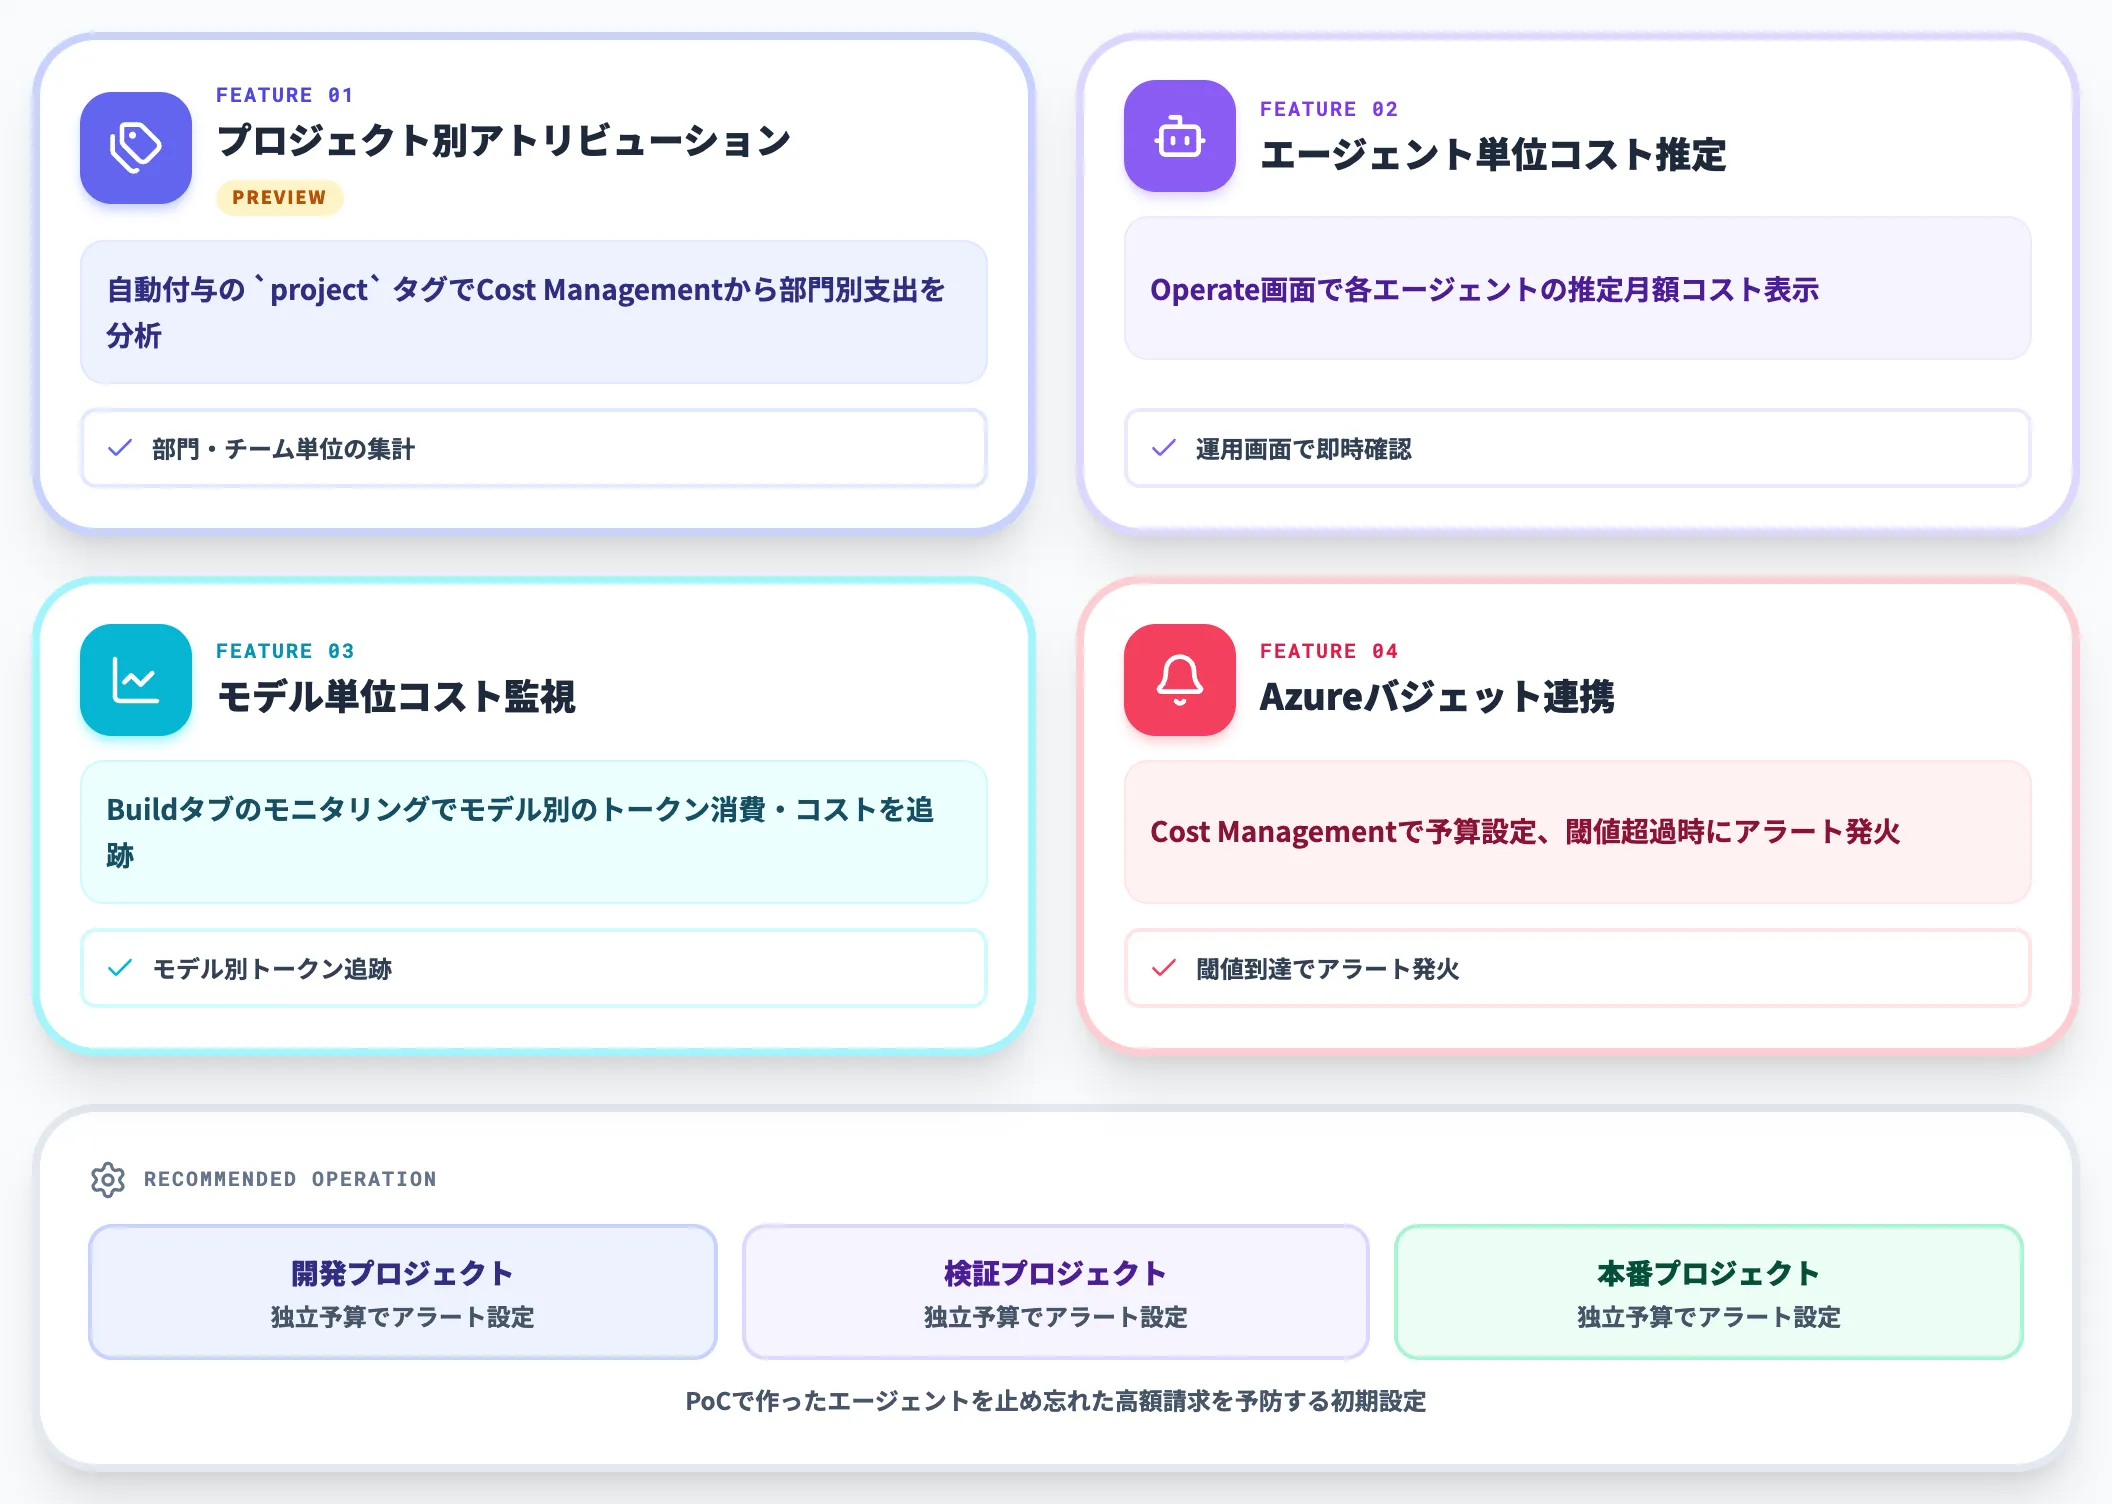2112x1504 pixels.
Task: Select the 開発プロジェクト card
Action: [x=403, y=1292]
